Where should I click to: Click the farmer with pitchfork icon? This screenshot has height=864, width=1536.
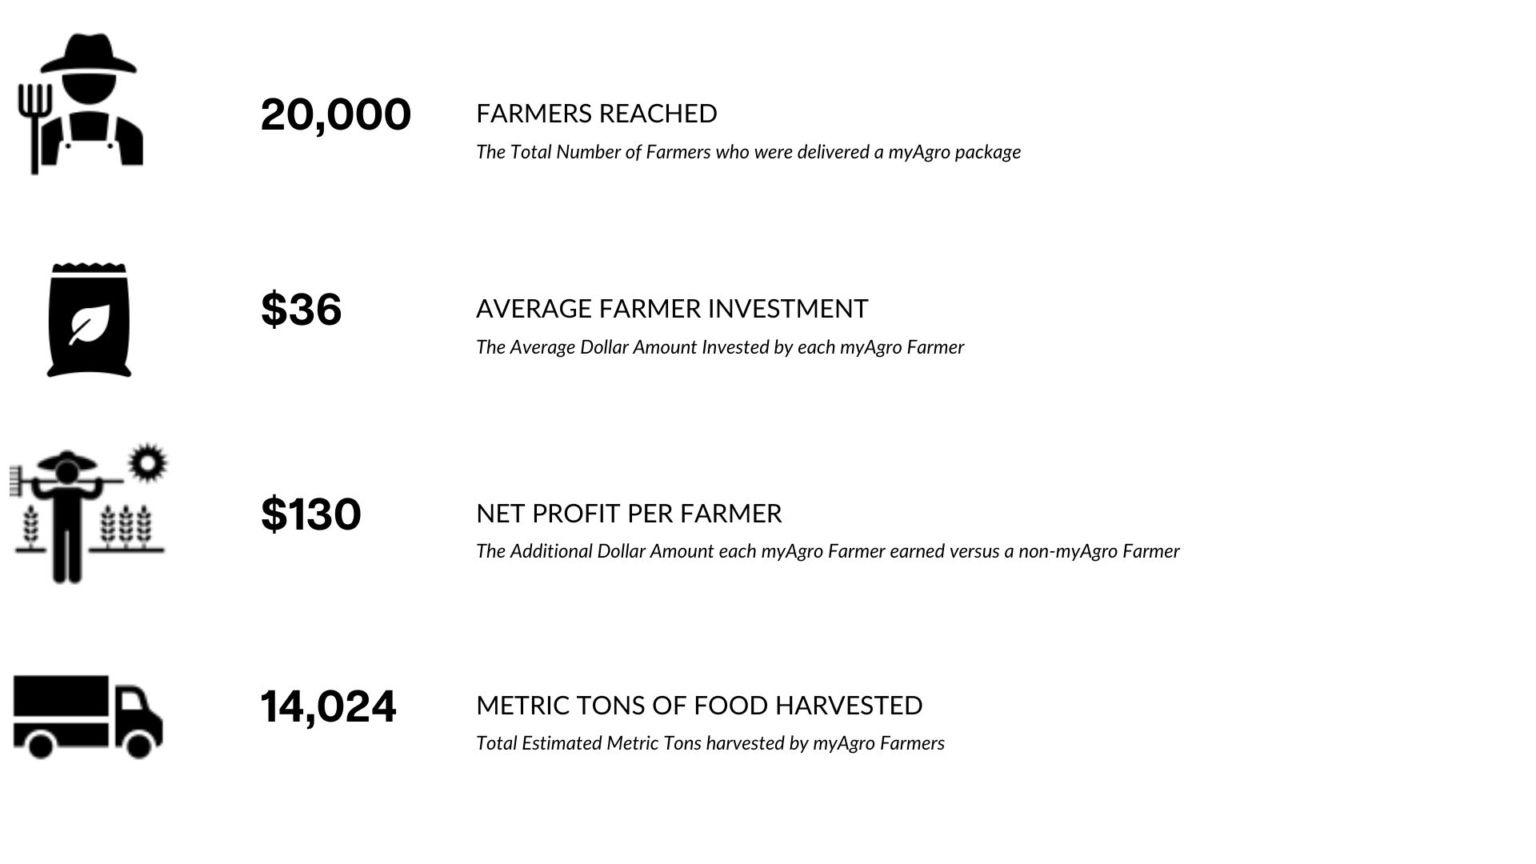click(x=81, y=103)
